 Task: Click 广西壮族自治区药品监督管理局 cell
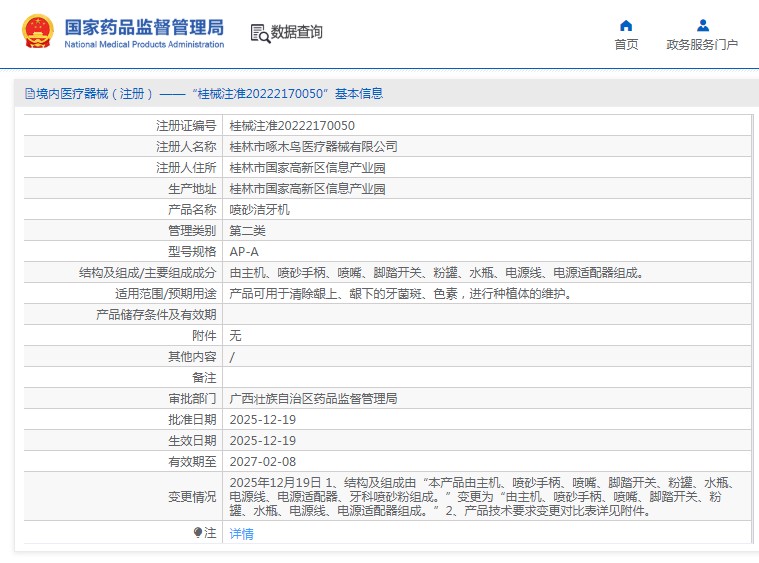click(x=313, y=399)
